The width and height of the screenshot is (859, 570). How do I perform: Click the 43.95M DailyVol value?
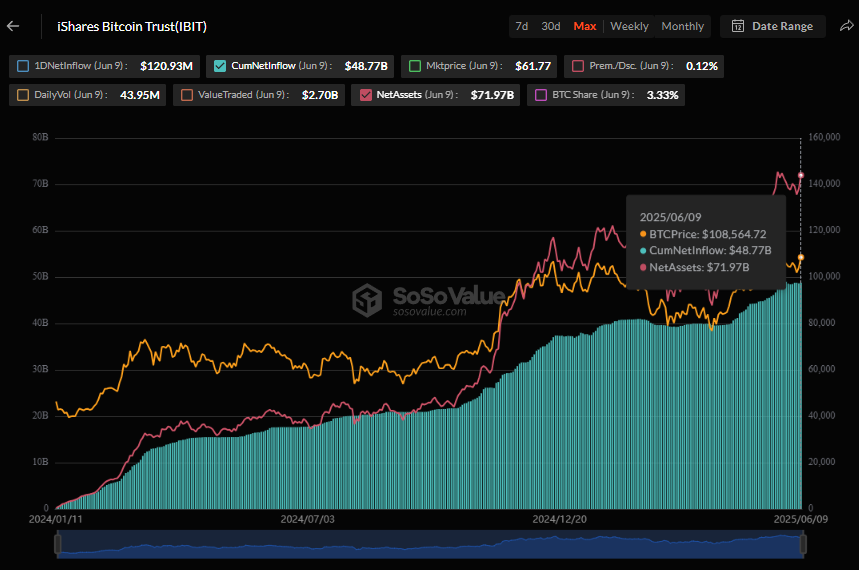[x=140, y=95]
